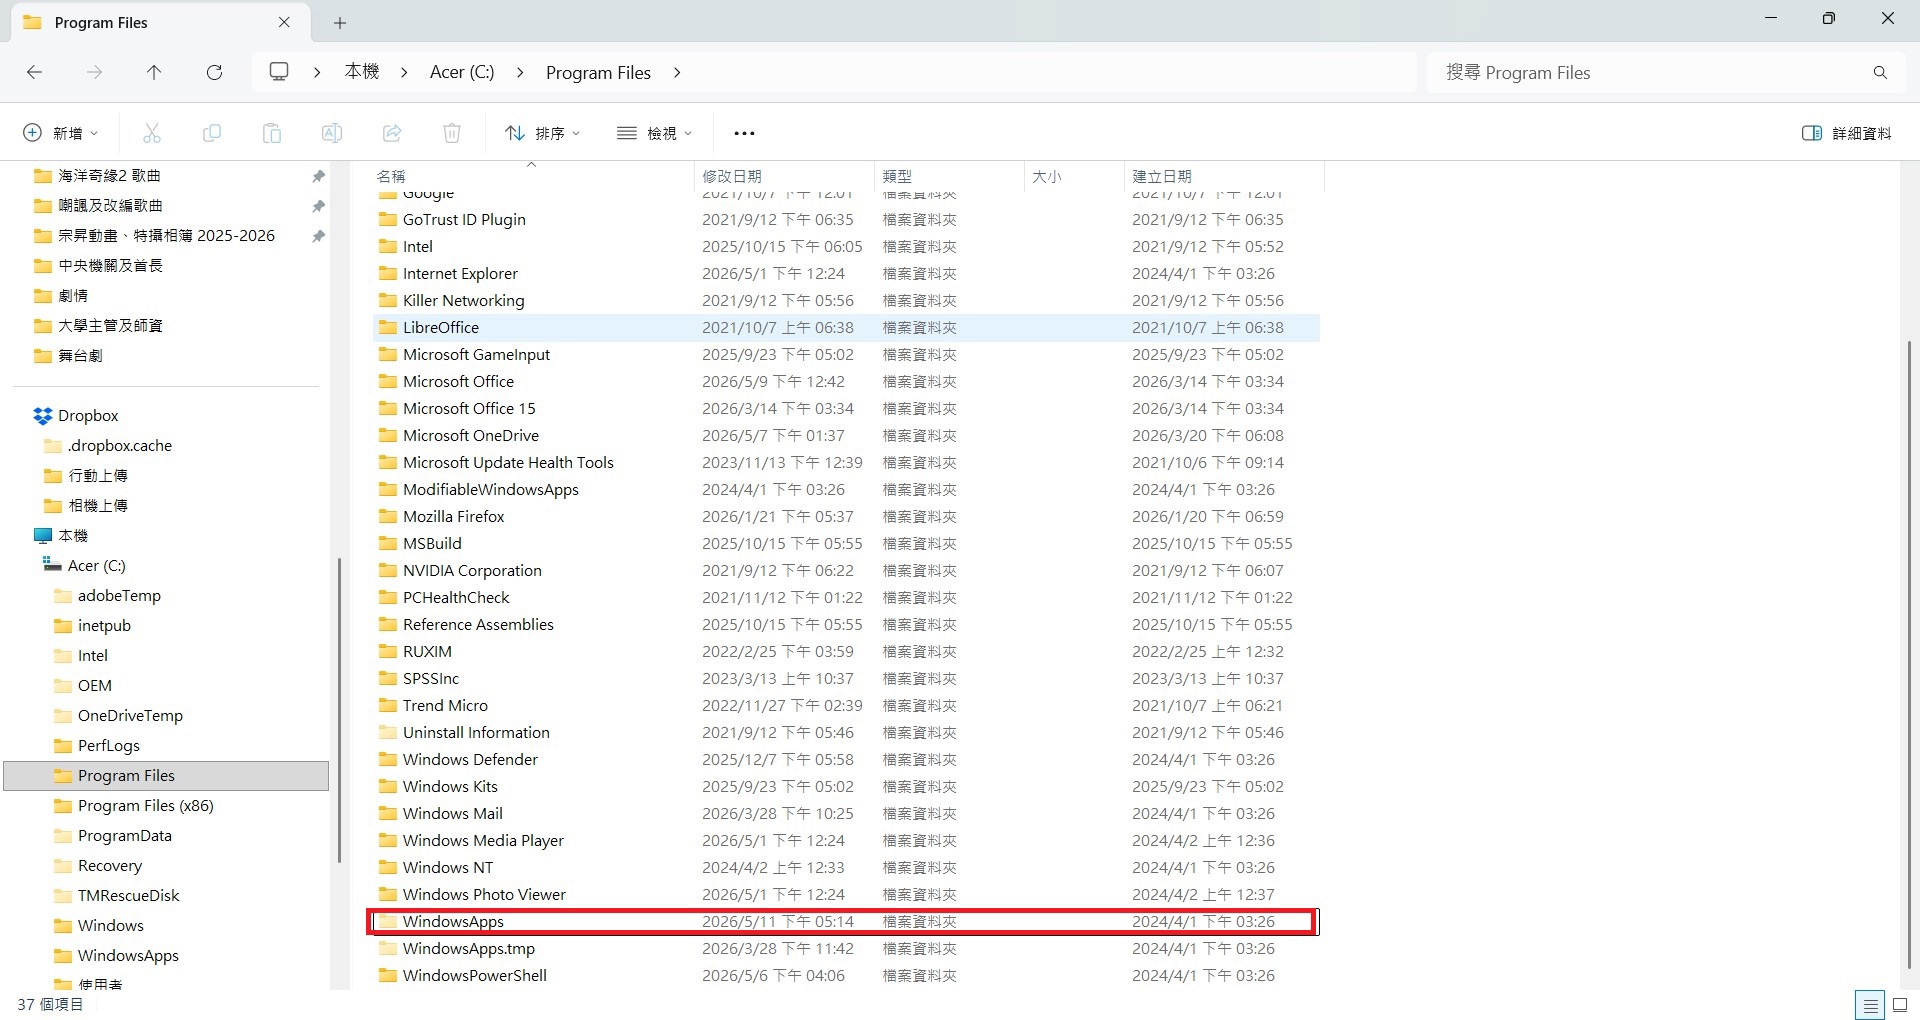Screen dimensions: 1920x1020
Task: Sort by the 大小 column header
Action: point(1074,176)
